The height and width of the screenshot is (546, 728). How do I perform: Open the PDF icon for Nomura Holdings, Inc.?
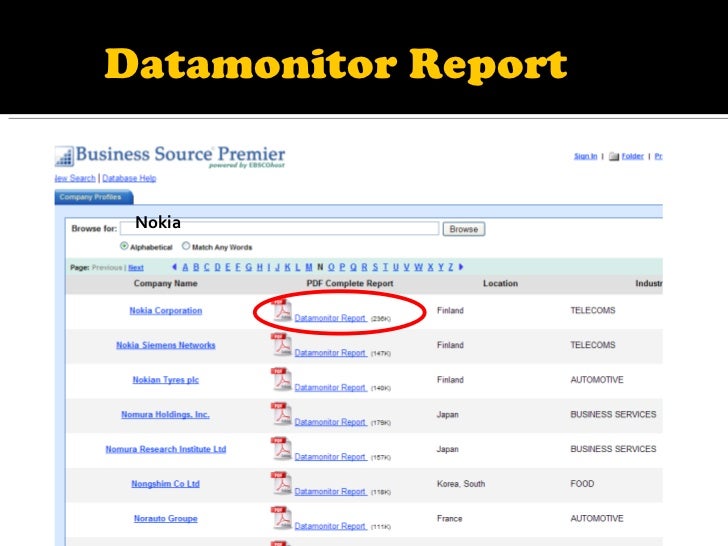coord(281,414)
